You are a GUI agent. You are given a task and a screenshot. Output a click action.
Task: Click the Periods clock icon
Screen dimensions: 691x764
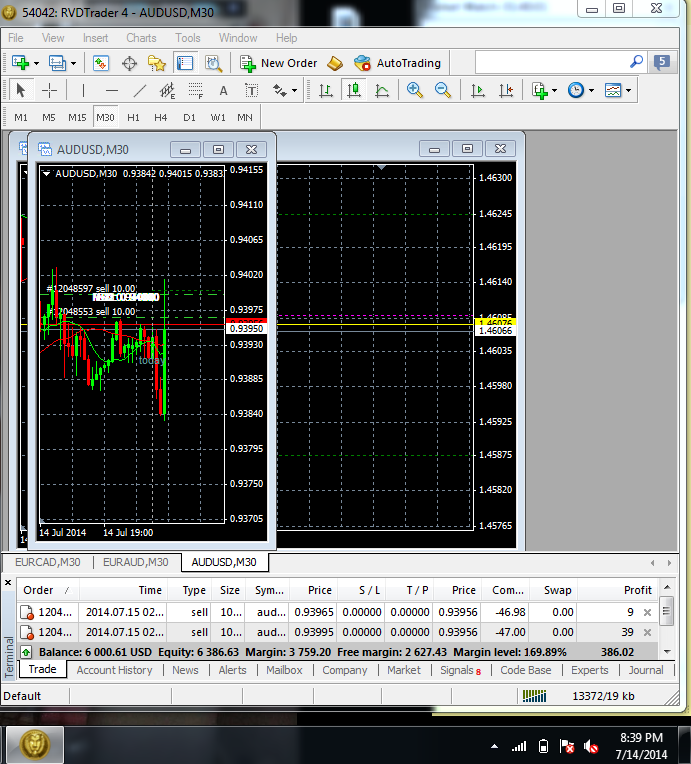coord(576,91)
